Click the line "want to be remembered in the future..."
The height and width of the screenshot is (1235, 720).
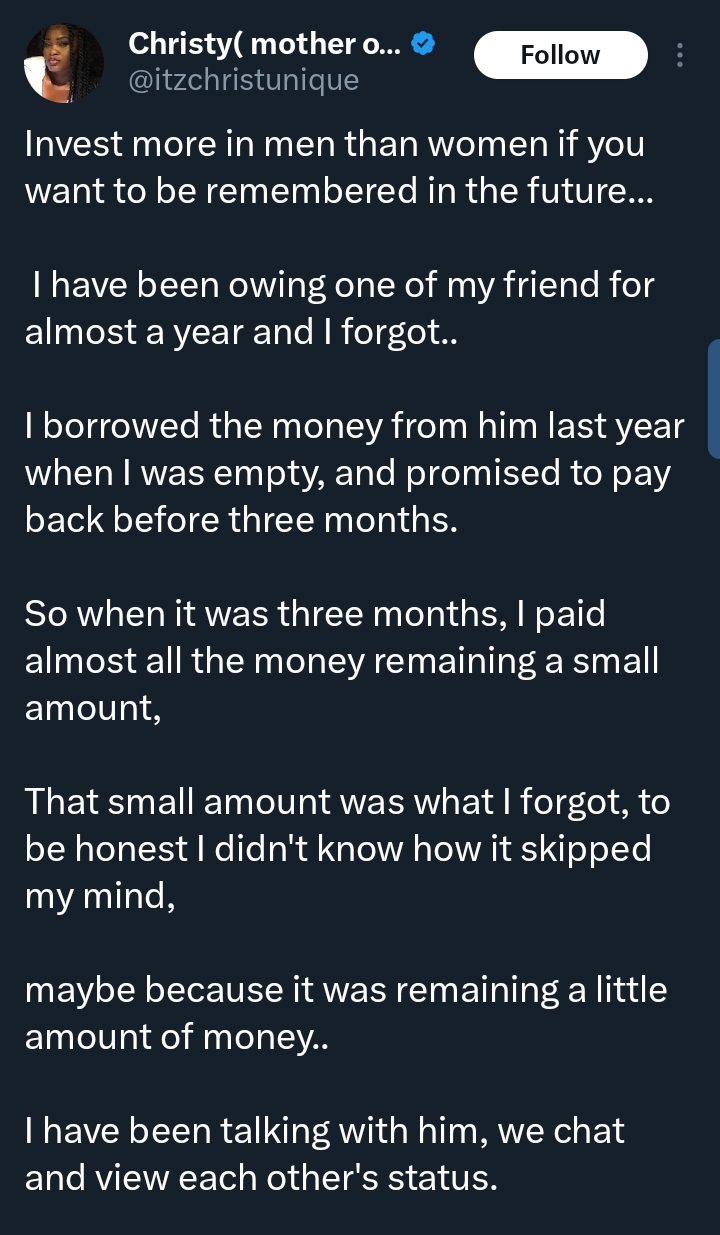[x=338, y=190]
